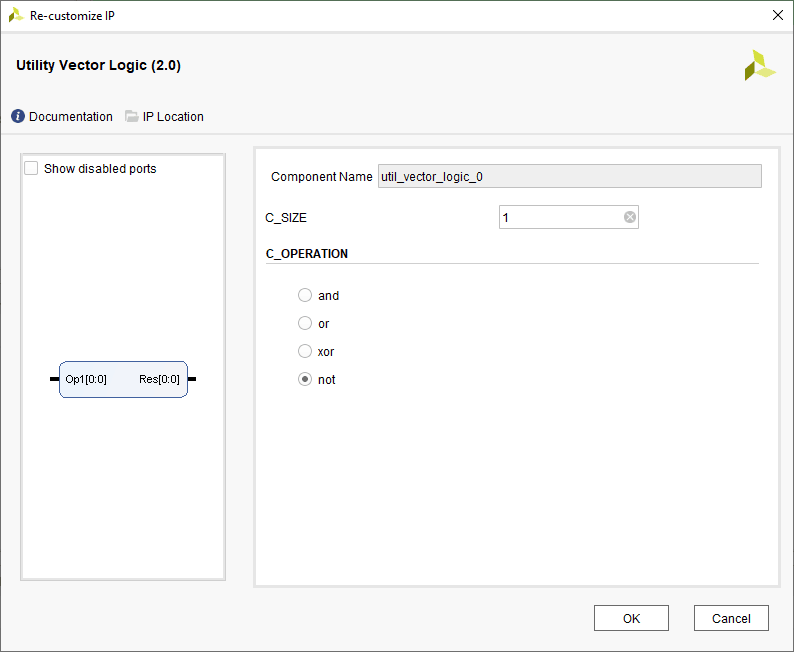
Task: Open the IP Location link
Action: 173,117
